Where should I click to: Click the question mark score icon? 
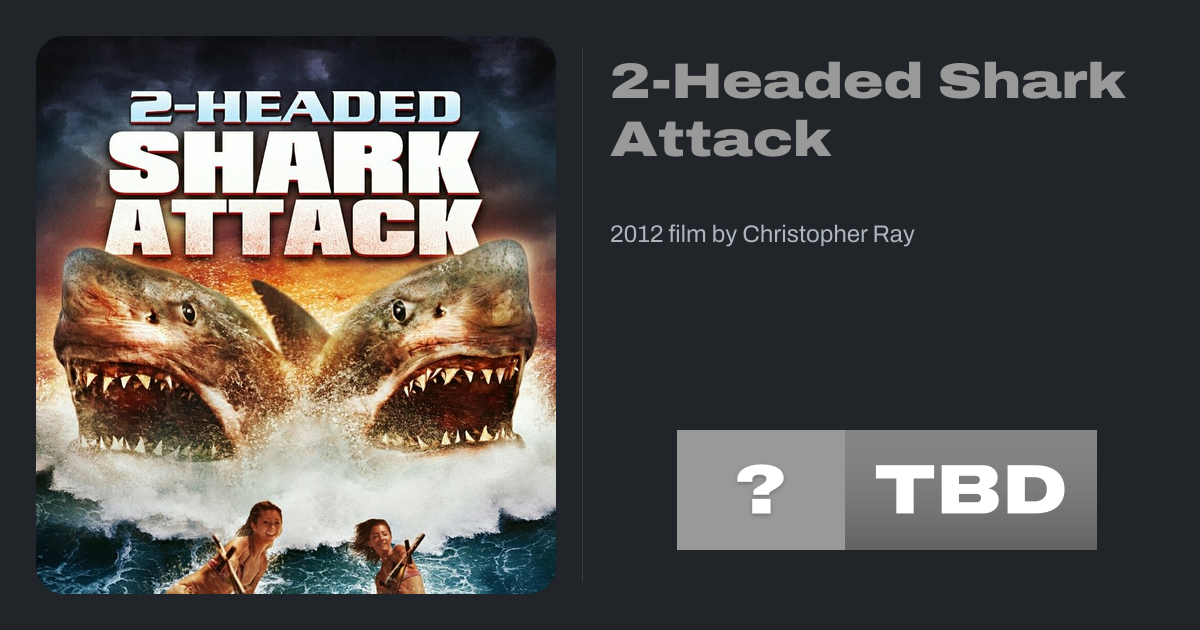pyautogui.click(x=760, y=490)
